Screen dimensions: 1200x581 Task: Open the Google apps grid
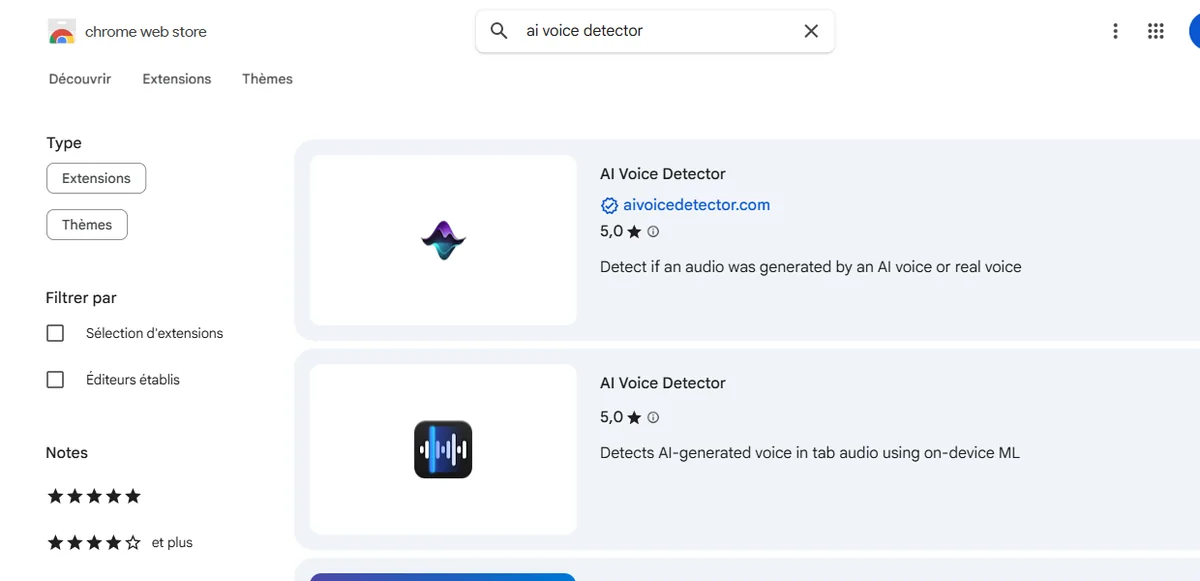(1156, 31)
